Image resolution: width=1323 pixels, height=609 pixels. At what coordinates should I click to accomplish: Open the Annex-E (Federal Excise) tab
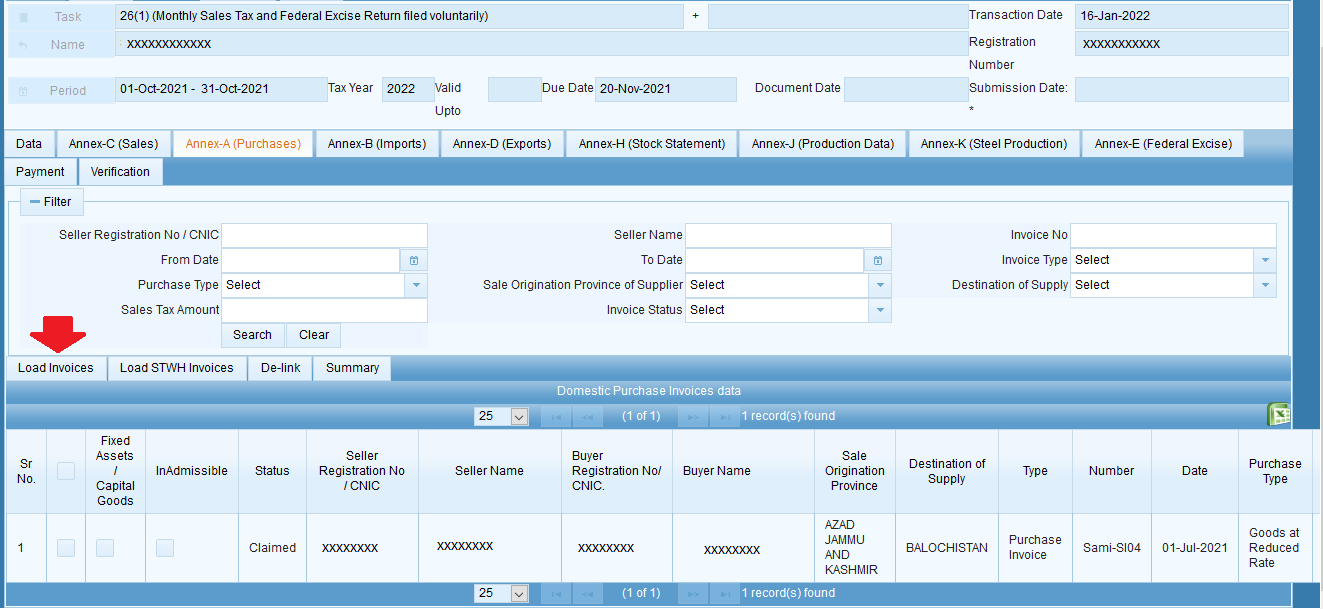point(1163,144)
